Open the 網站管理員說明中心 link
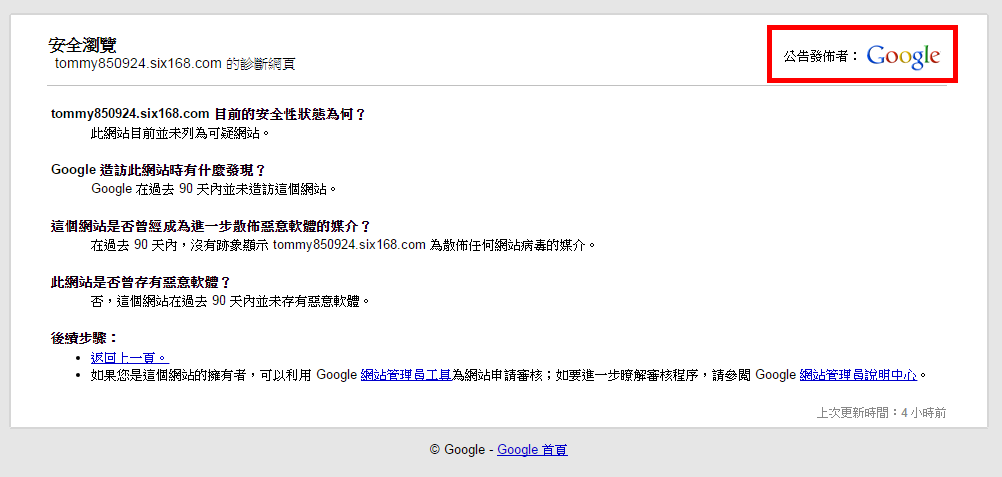The image size is (1002, 477). [858, 375]
